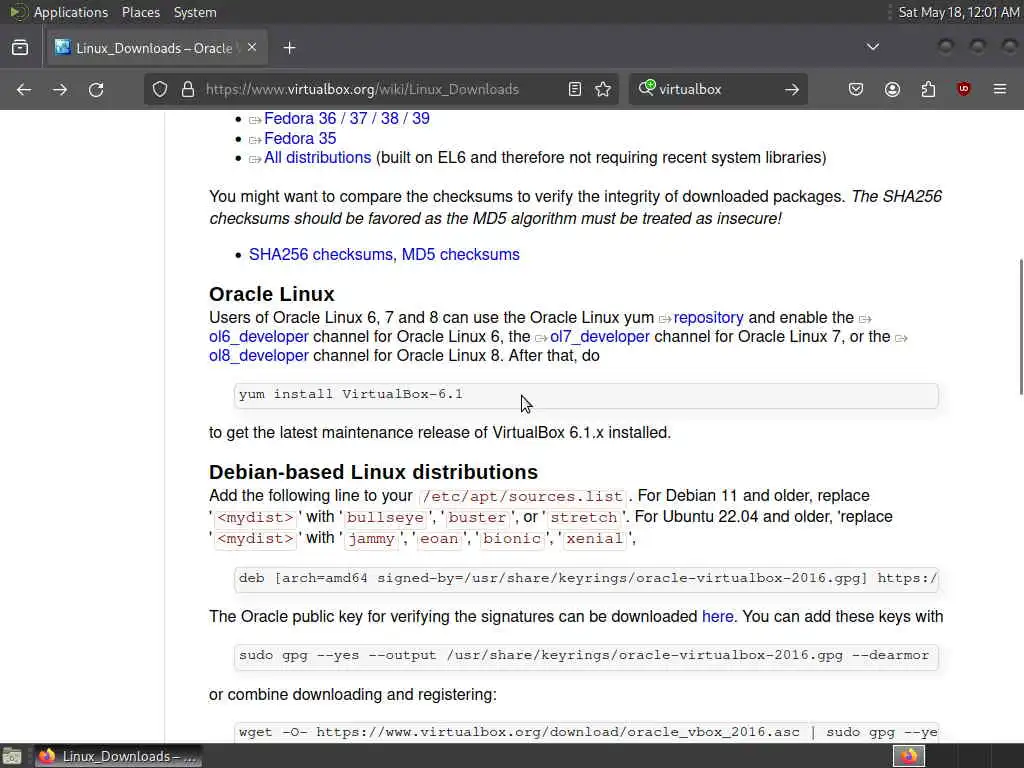
Task: Open the ol7_developer channel link
Action: click(x=600, y=336)
